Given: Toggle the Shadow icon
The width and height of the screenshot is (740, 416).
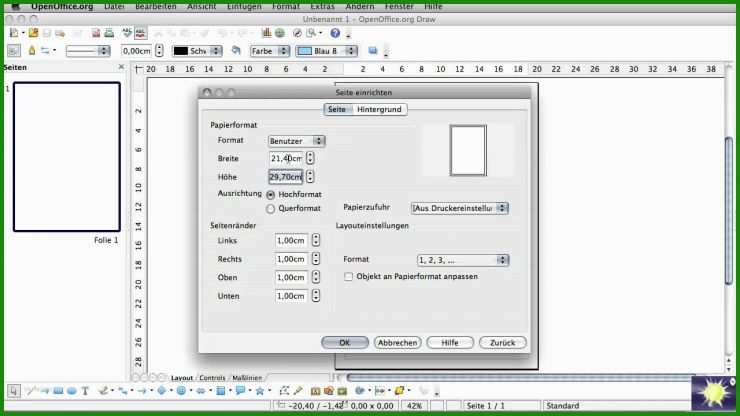Looking at the screenshot, I should [x=373, y=51].
